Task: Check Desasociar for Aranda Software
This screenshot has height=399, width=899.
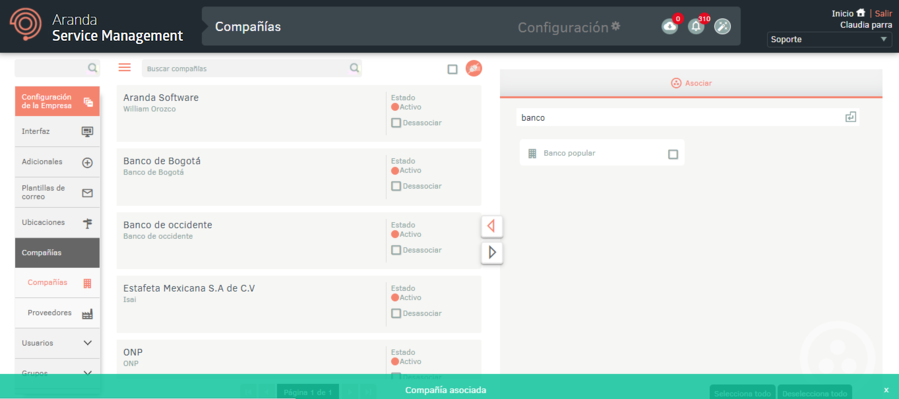Action: point(396,123)
